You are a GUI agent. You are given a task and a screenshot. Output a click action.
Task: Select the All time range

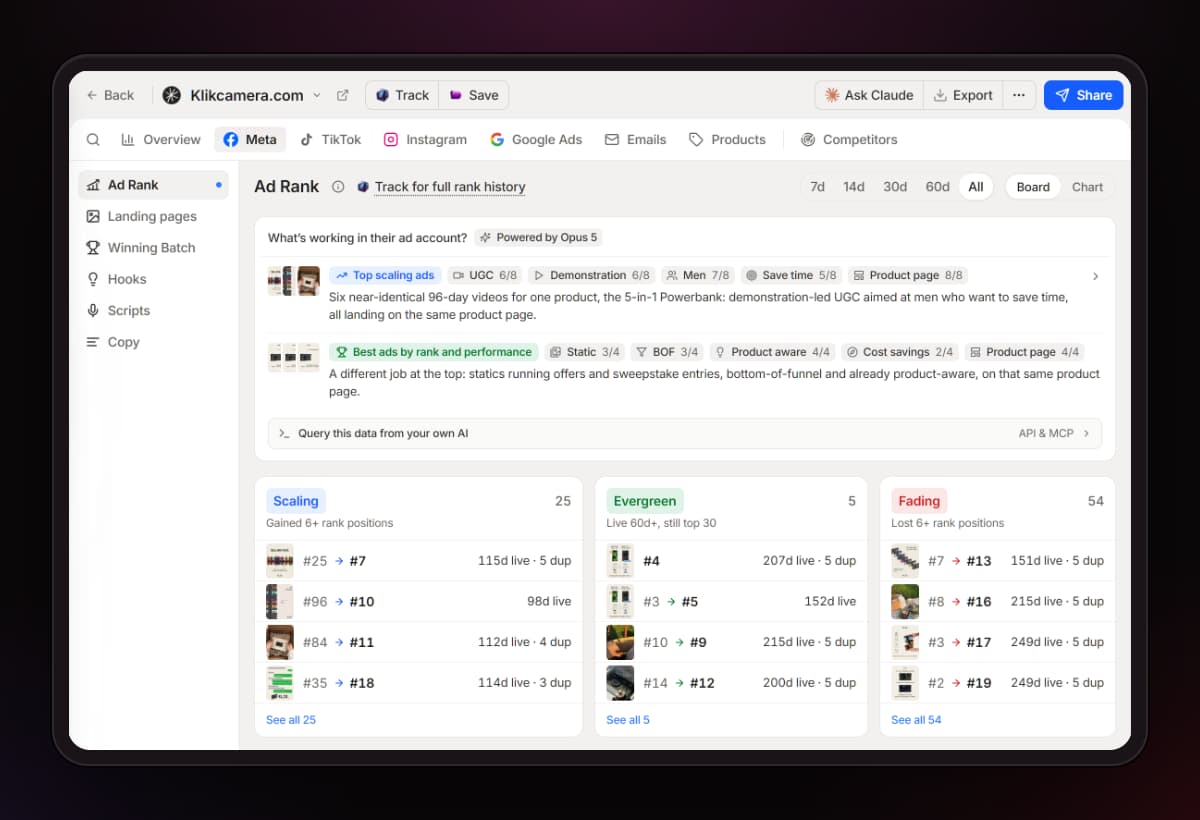976,187
